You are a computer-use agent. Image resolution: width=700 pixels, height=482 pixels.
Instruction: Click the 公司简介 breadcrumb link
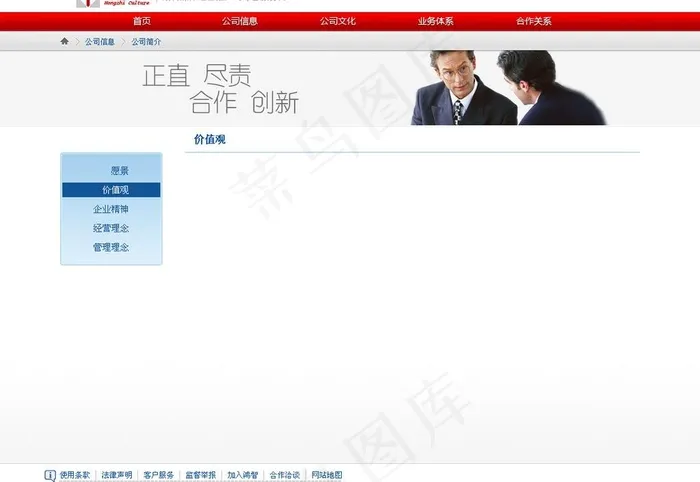pos(146,42)
